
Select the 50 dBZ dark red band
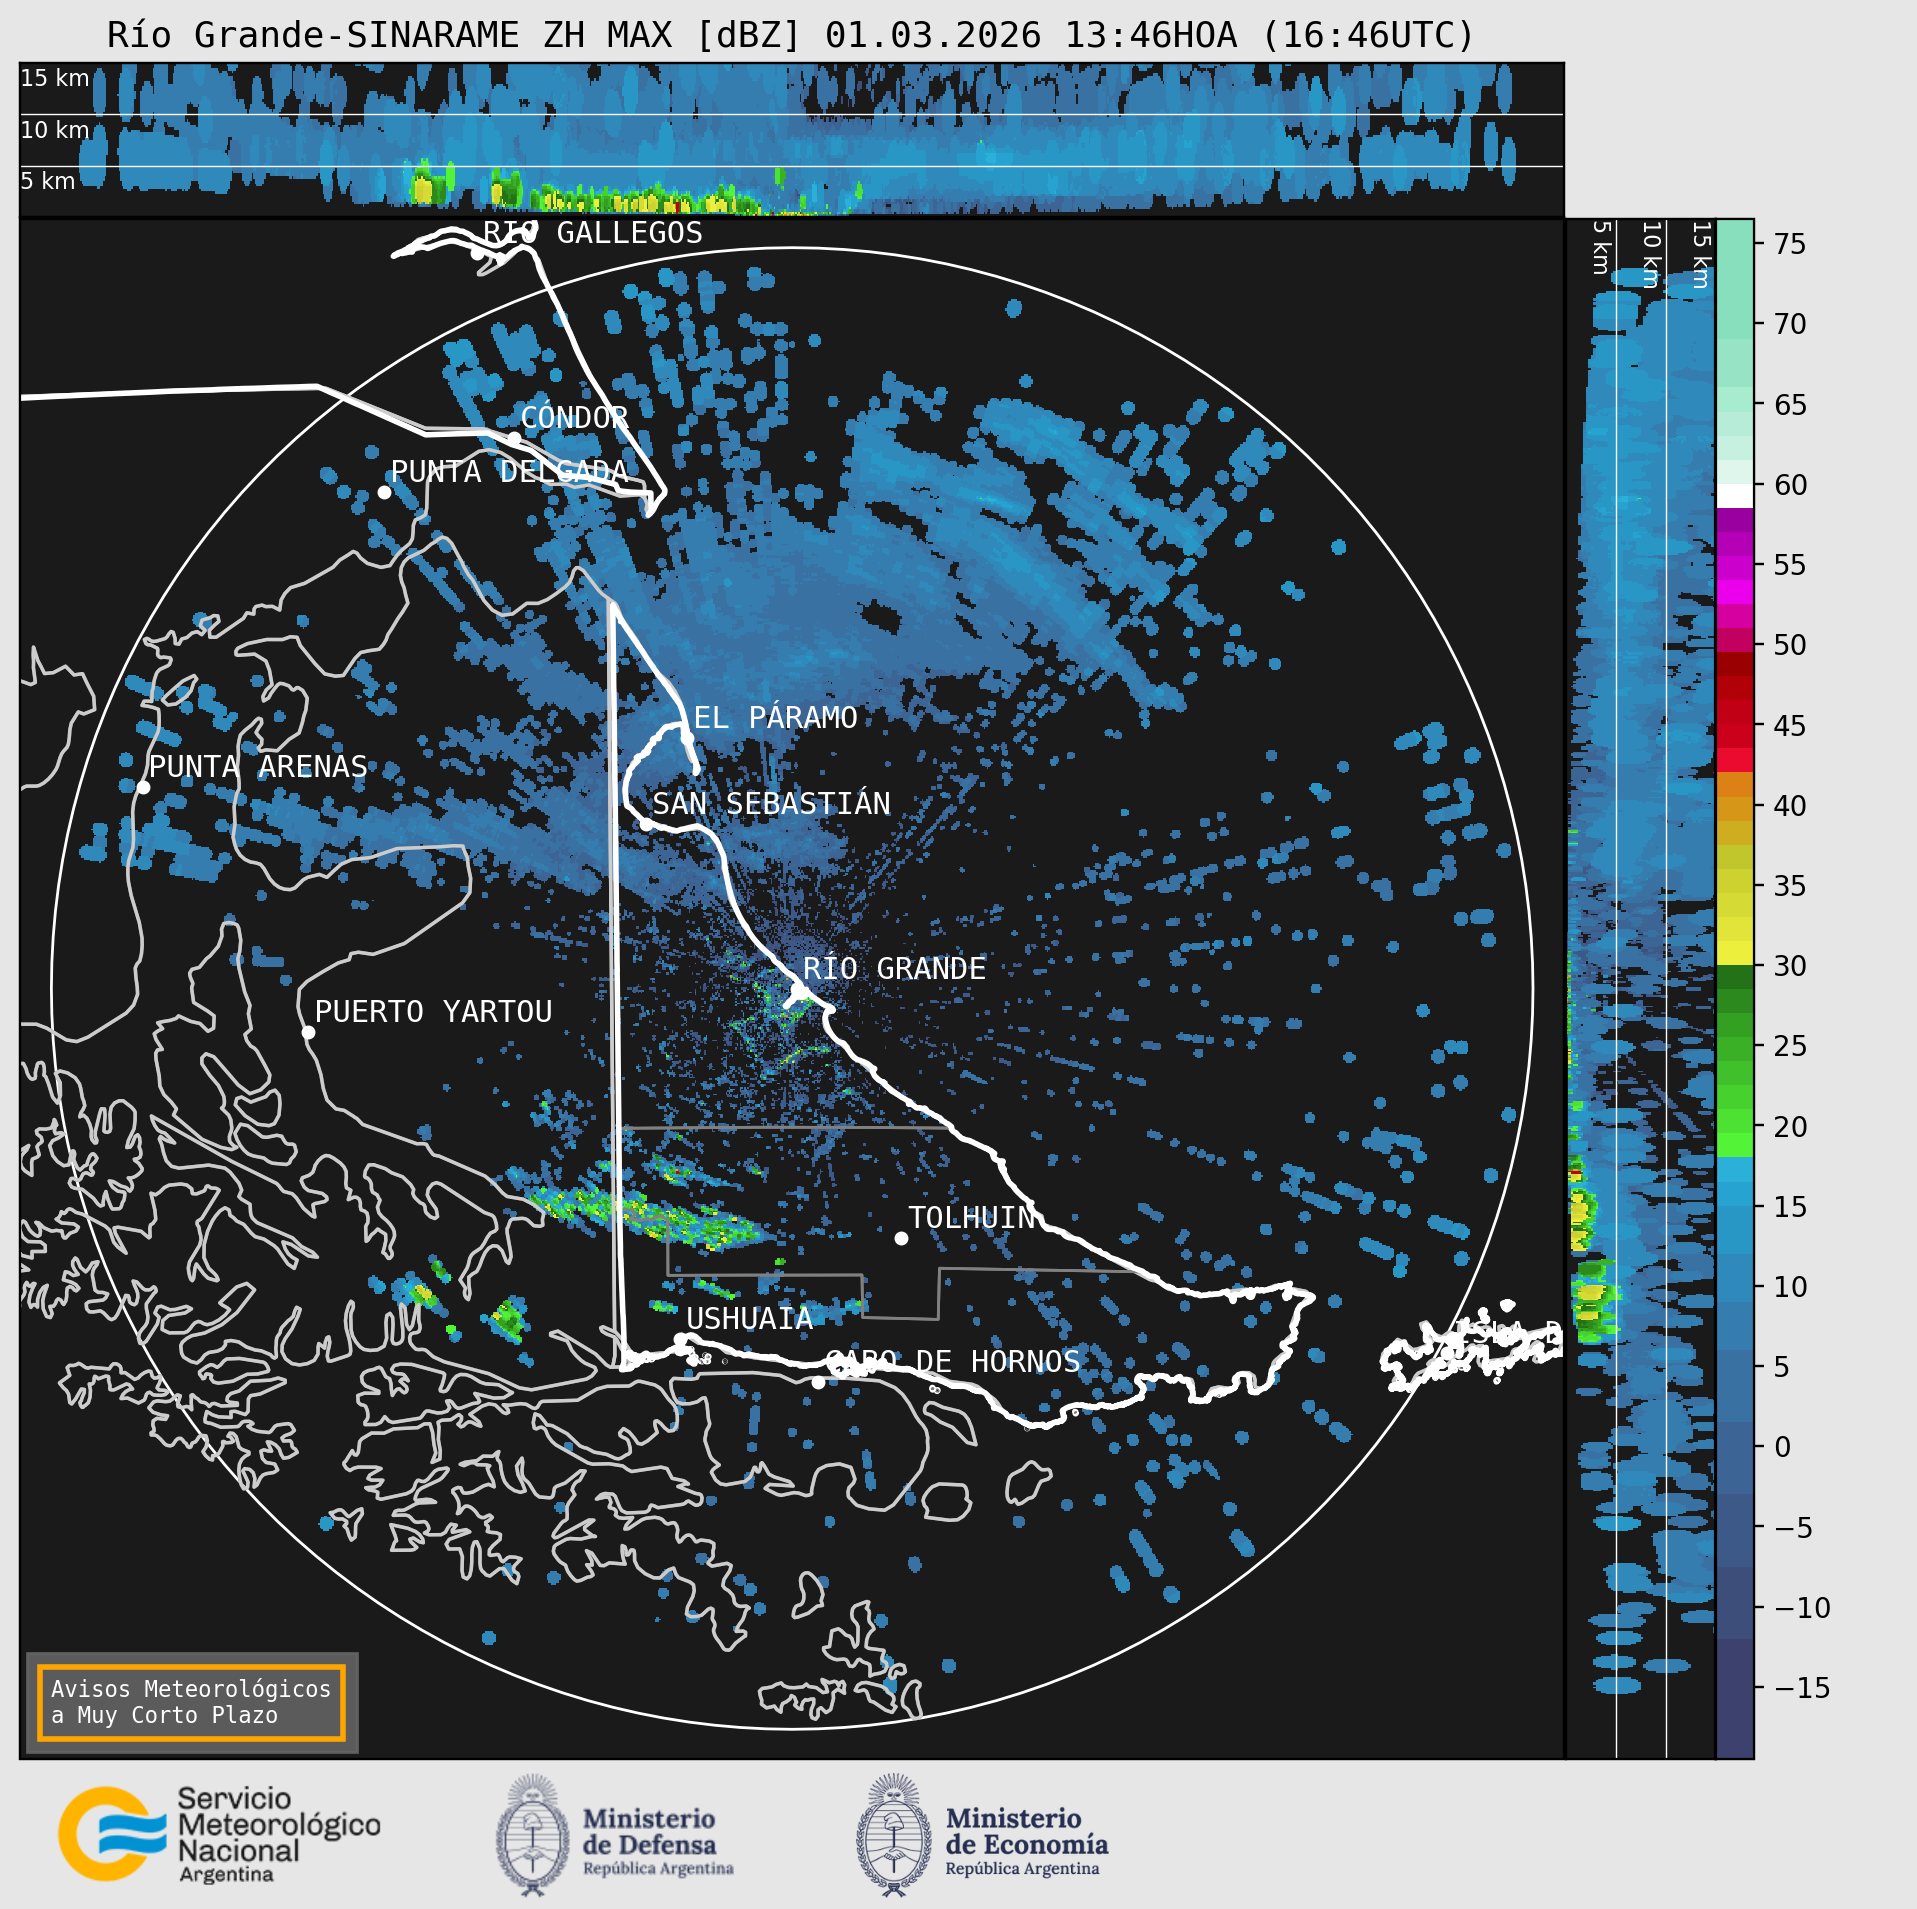pos(1735,664)
